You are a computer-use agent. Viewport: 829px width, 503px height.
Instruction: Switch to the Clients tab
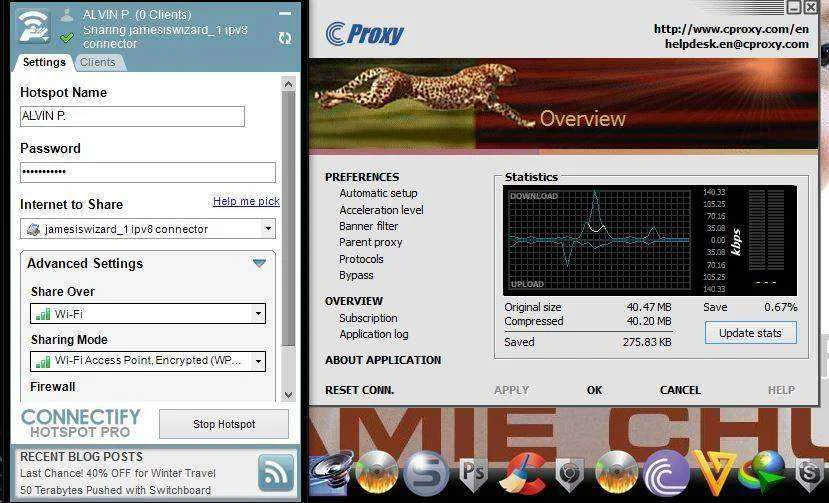point(98,62)
